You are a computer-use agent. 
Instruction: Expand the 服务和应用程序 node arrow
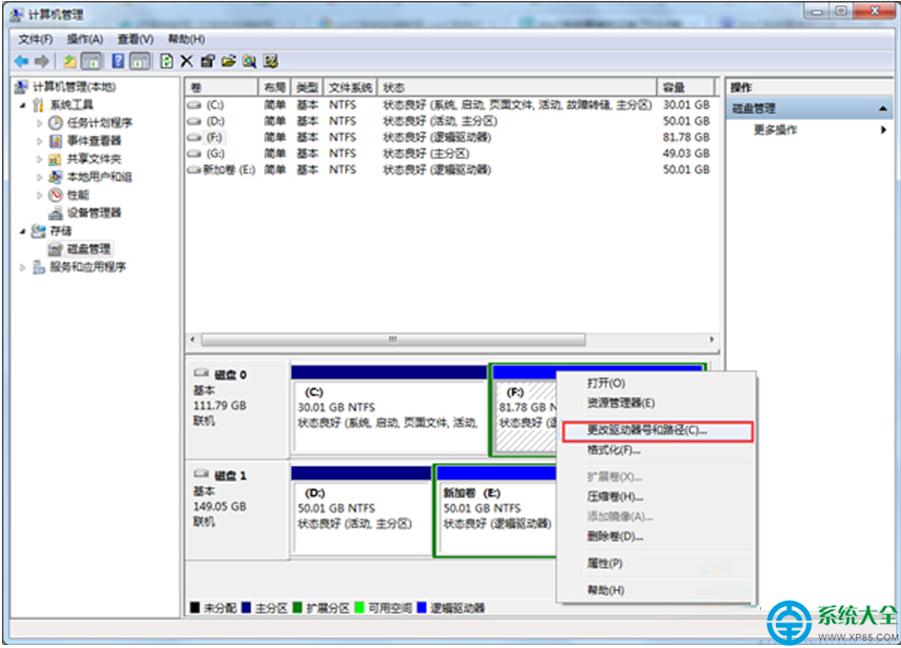22,267
